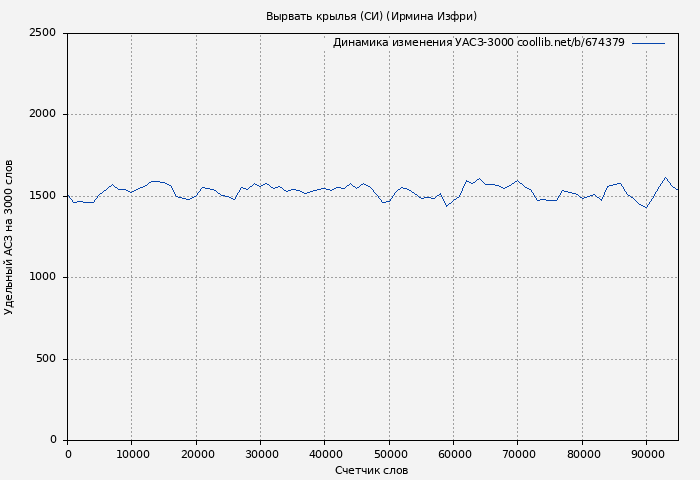Choose the 40000 tick on x-axis

click(324, 454)
